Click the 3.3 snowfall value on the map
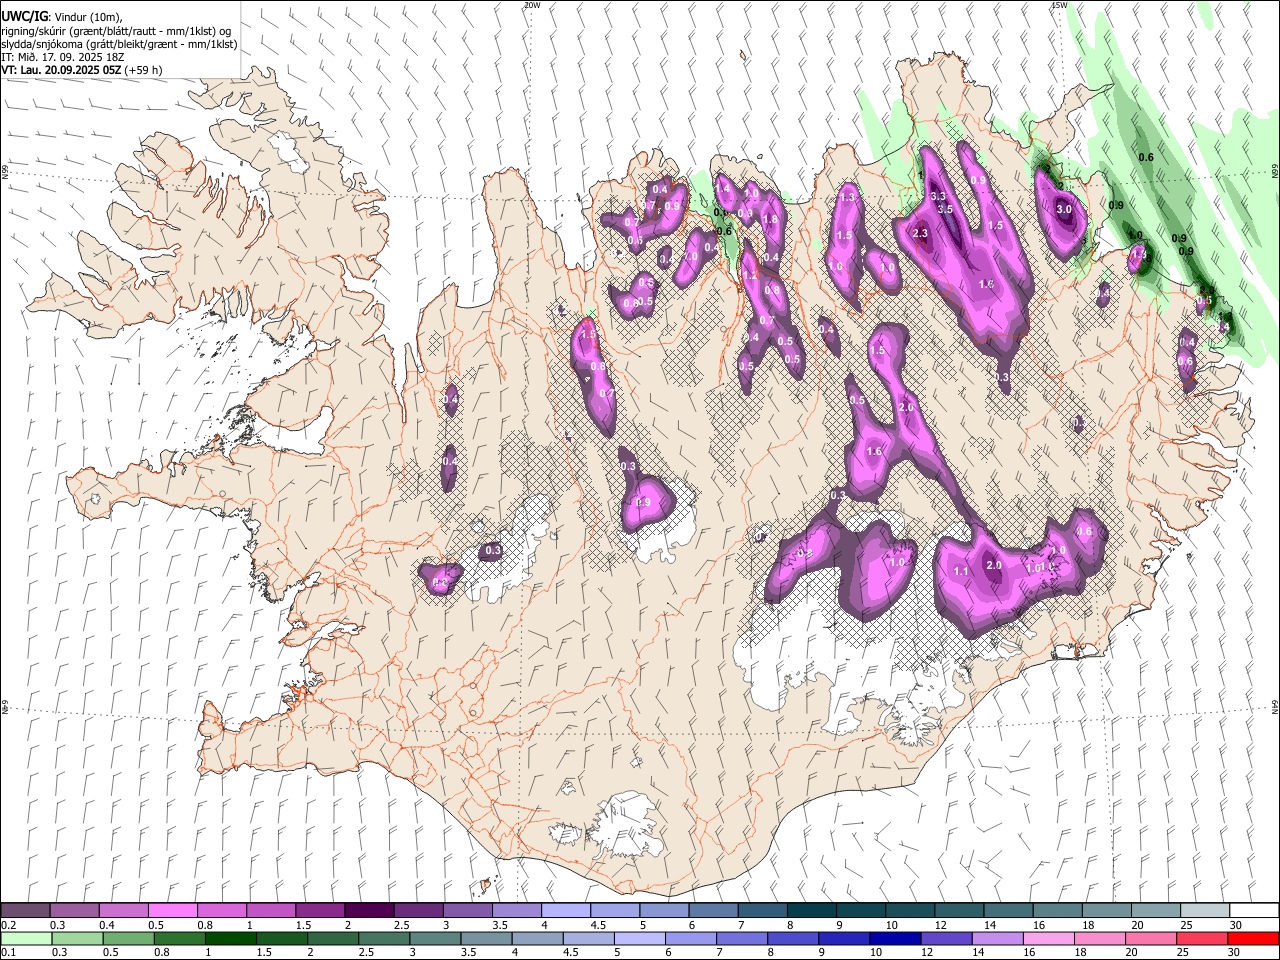Screen dimensions: 1280x960 click(938, 197)
